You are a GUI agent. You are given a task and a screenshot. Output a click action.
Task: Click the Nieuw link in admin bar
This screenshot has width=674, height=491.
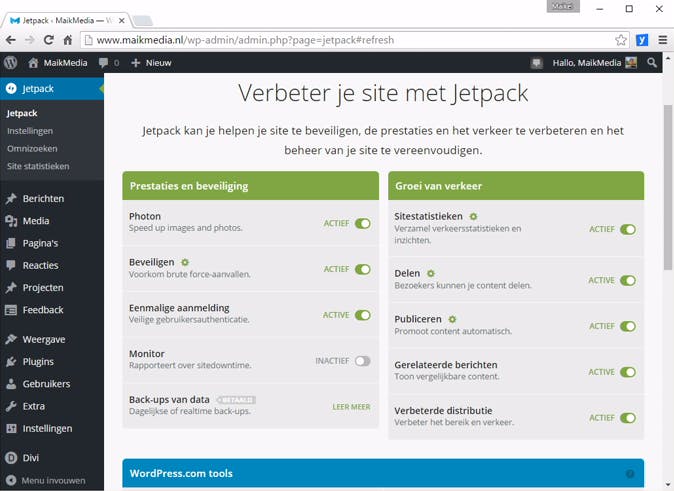[x=158, y=63]
